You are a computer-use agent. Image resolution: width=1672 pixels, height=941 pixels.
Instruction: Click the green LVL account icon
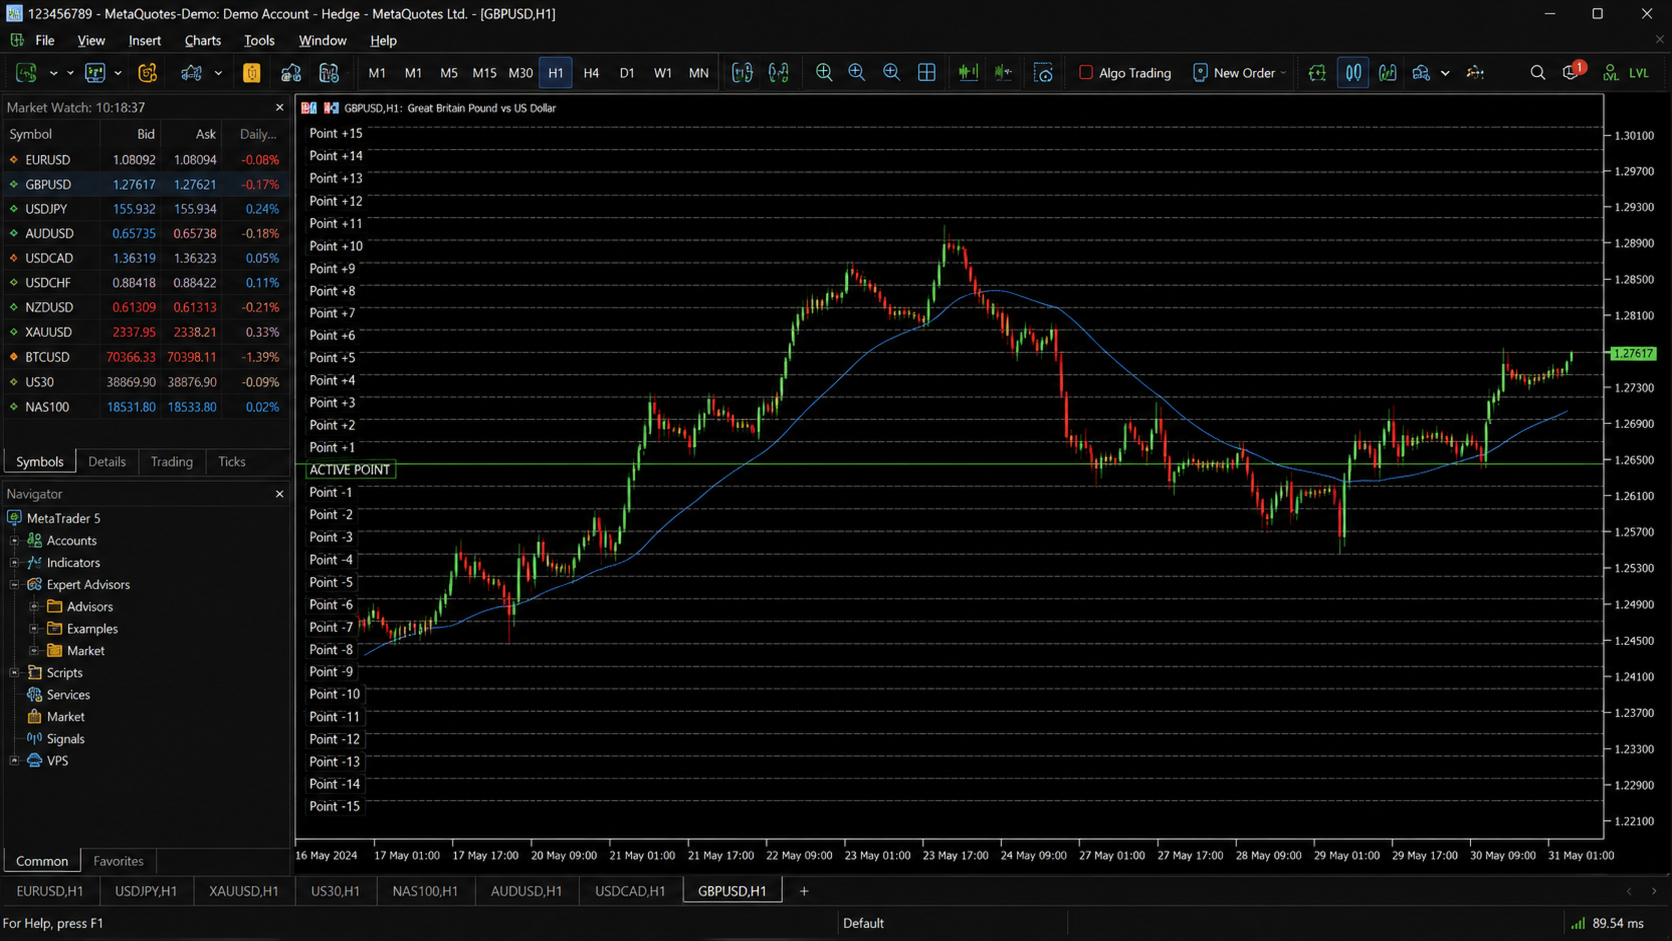coord(1610,73)
